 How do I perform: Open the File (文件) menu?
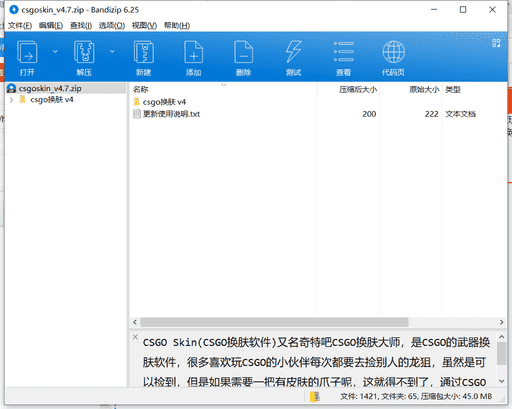coord(20,26)
